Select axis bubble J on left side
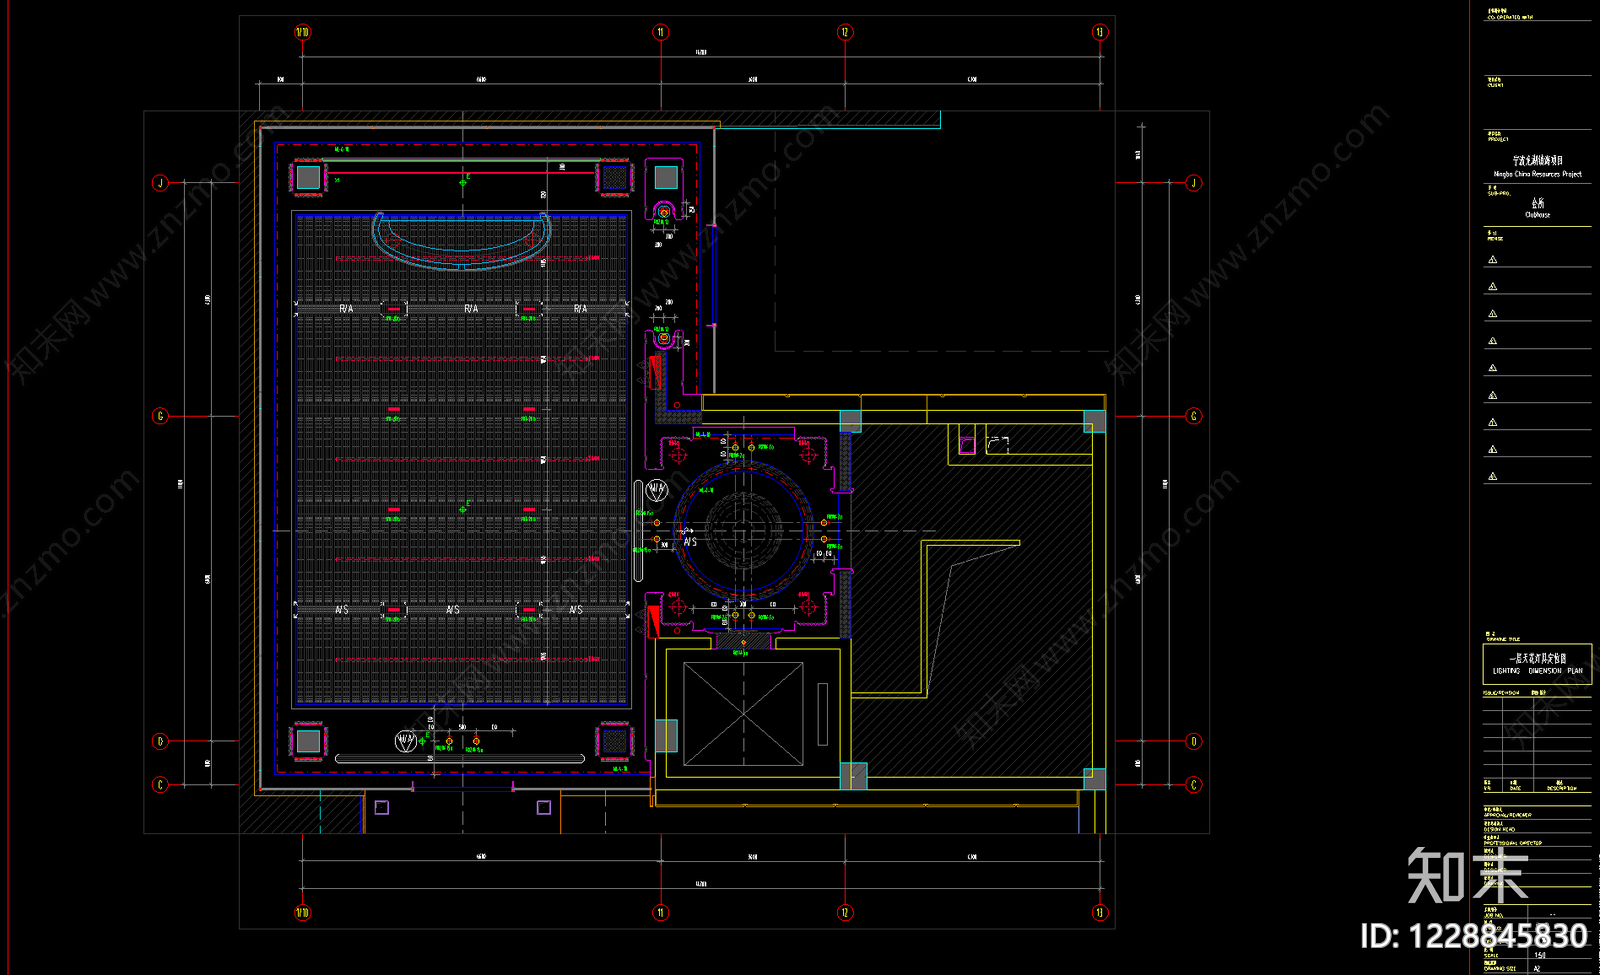1600x975 pixels. pyautogui.click(x=160, y=183)
